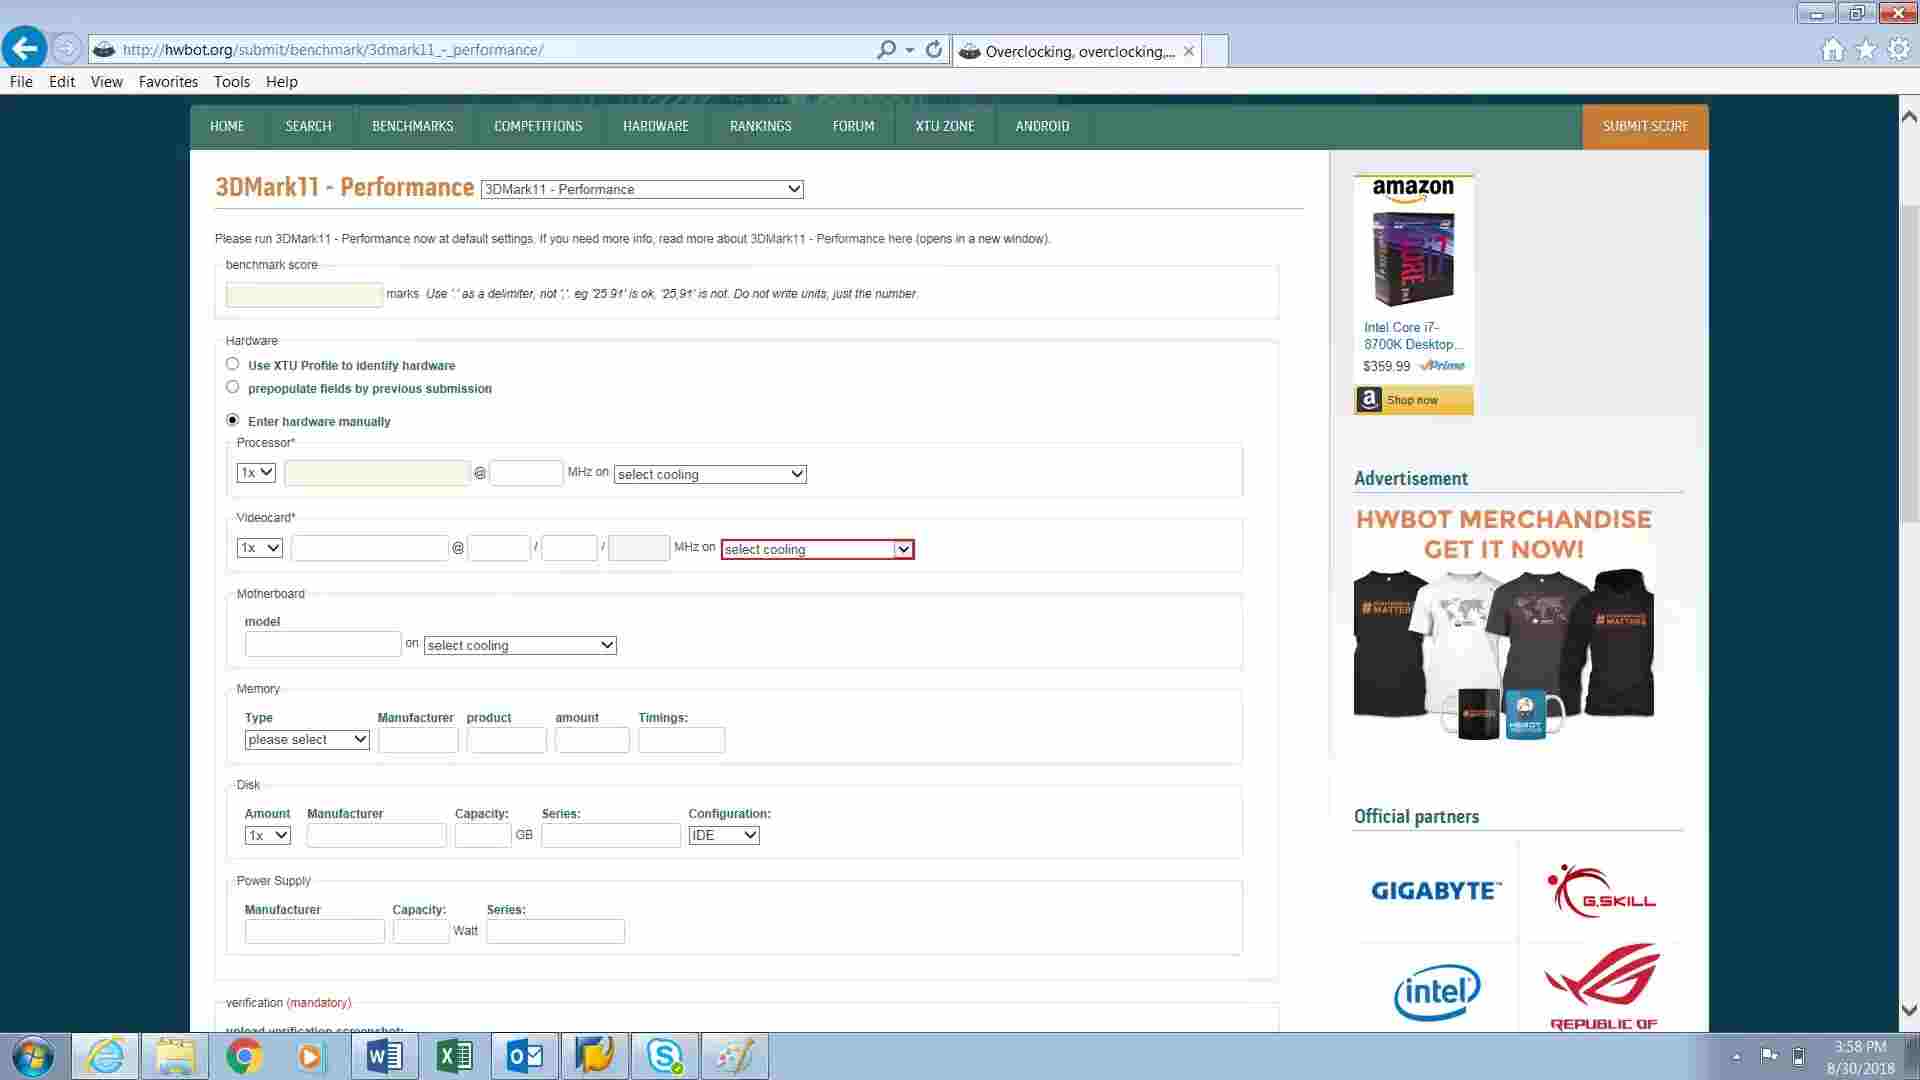Open the Disk Amount 1x dropdown
Screen dimensions: 1920x1080
point(268,835)
